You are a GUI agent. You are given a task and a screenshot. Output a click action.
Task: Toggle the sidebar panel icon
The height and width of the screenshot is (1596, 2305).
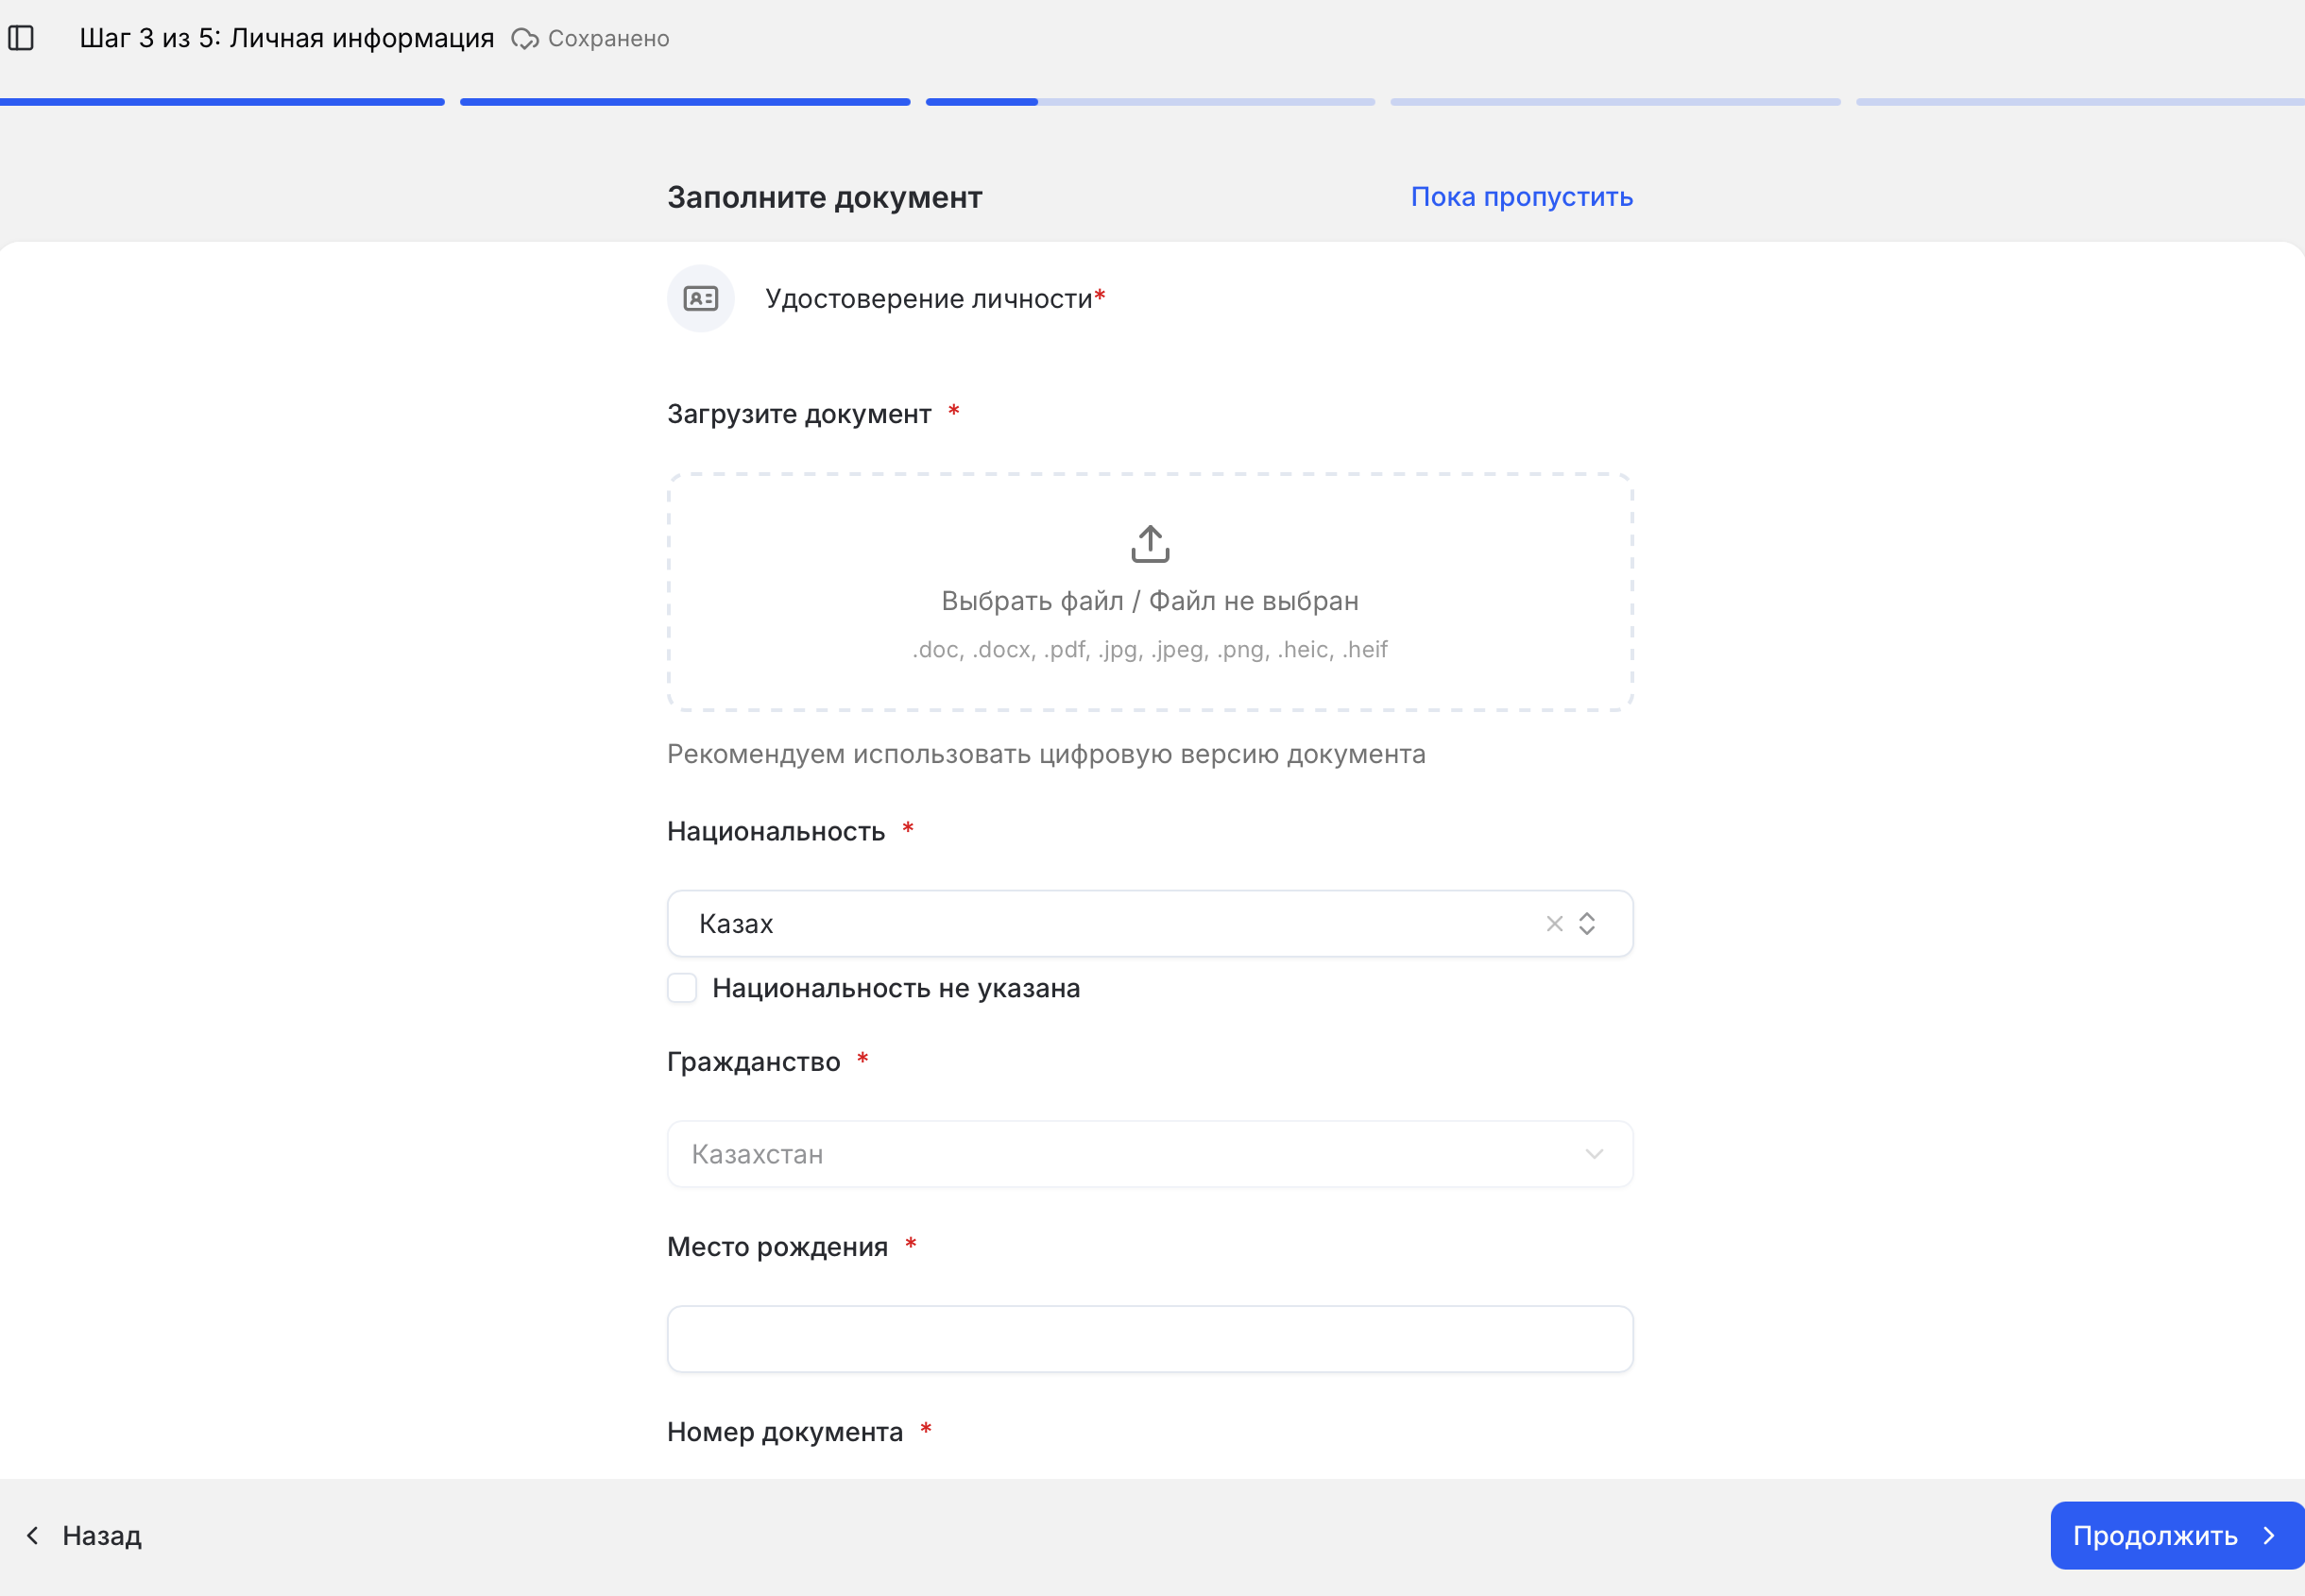21,38
